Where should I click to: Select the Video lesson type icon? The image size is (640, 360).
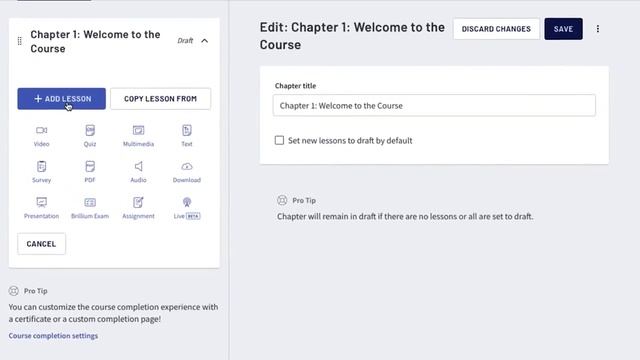[41, 131]
